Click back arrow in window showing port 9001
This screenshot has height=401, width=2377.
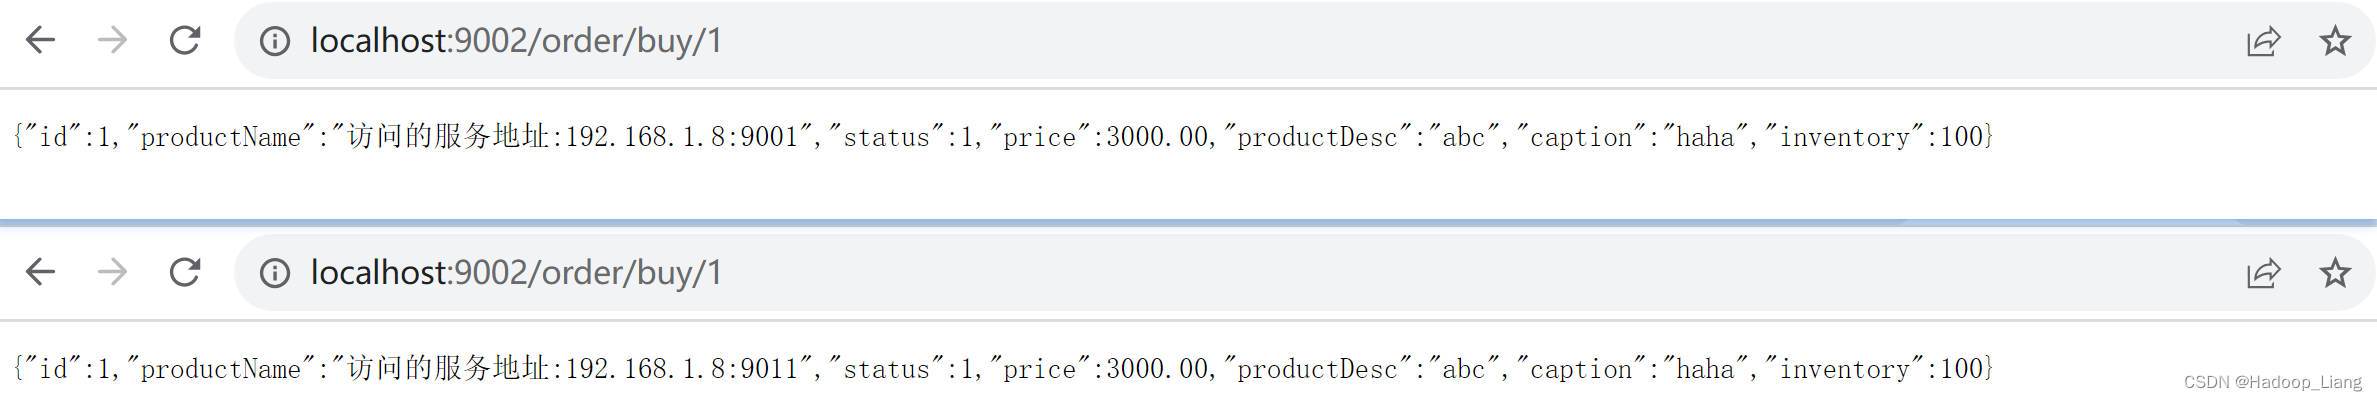40,40
